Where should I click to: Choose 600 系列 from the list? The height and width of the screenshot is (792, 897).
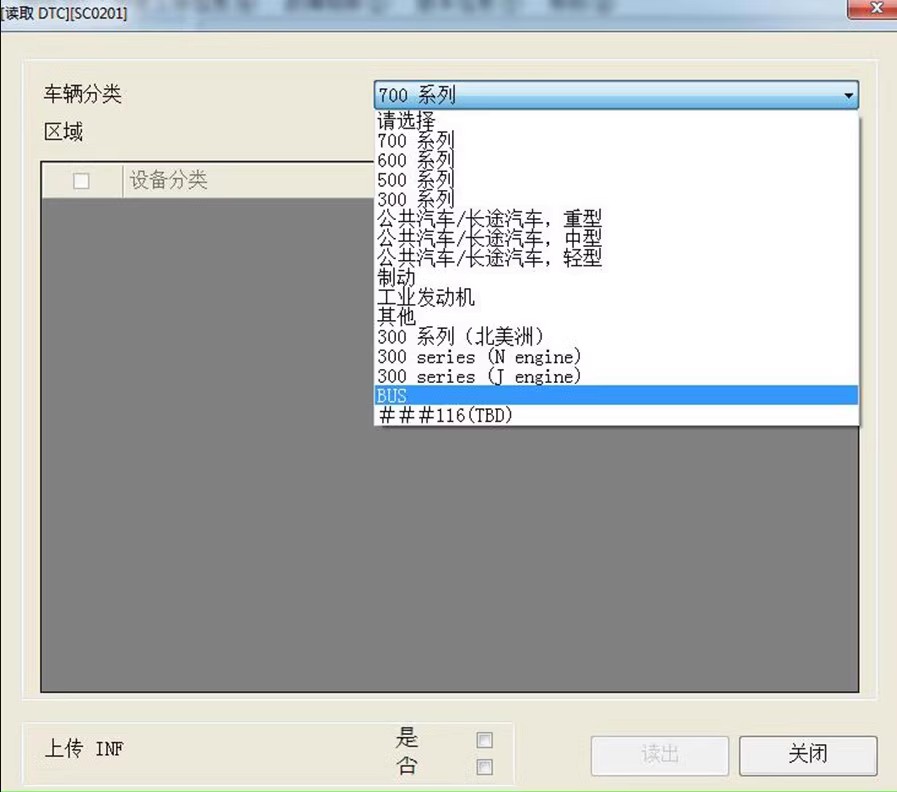(x=616, y=160)
